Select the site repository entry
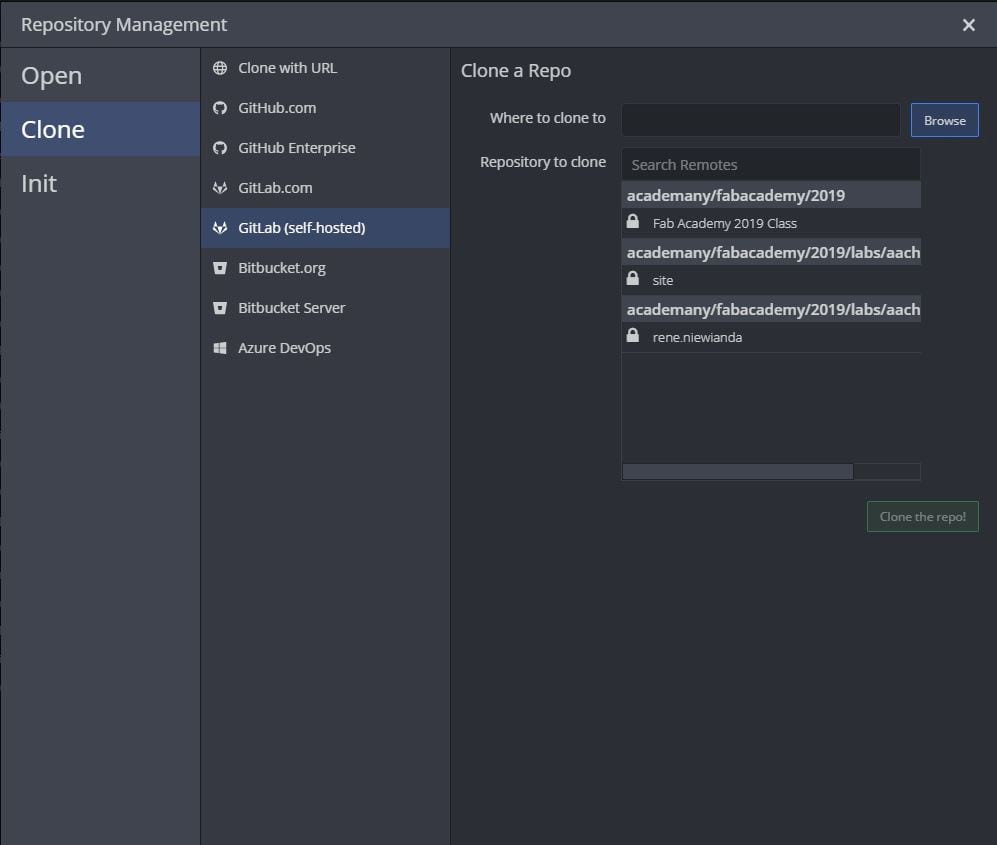 [x=663, y=280]
